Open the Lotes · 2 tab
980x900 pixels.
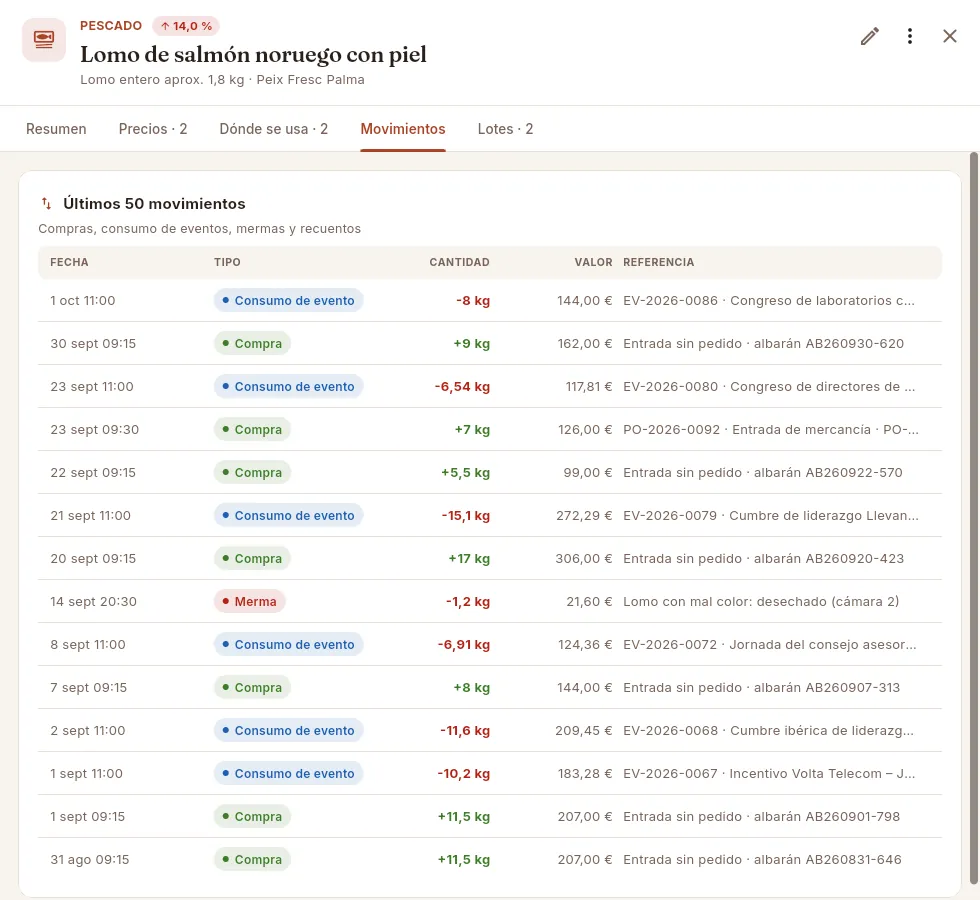point(506,129)
